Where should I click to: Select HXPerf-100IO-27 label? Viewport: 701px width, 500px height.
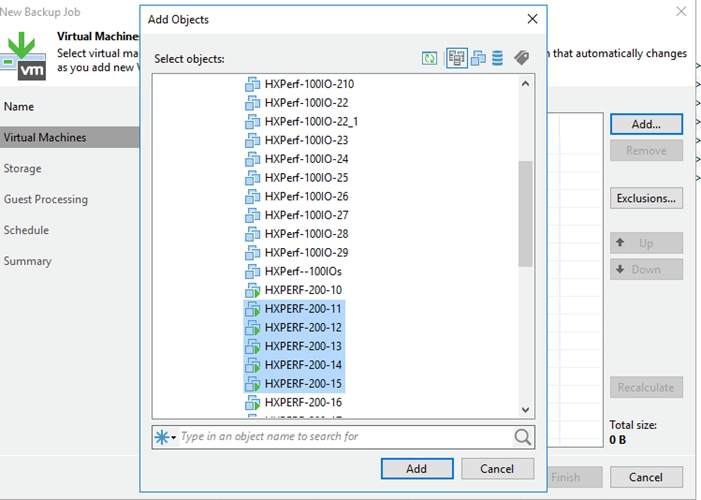pos(306,216)
